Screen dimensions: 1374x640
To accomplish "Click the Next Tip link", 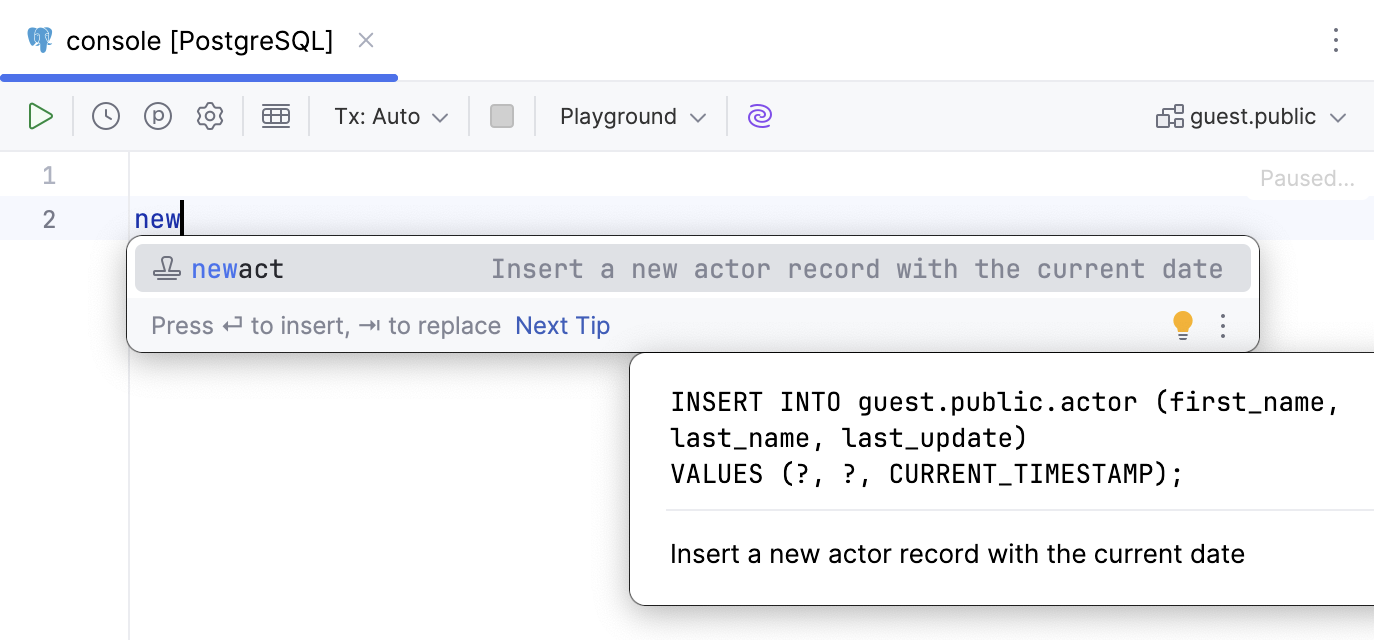I will (x=562, y=325).
